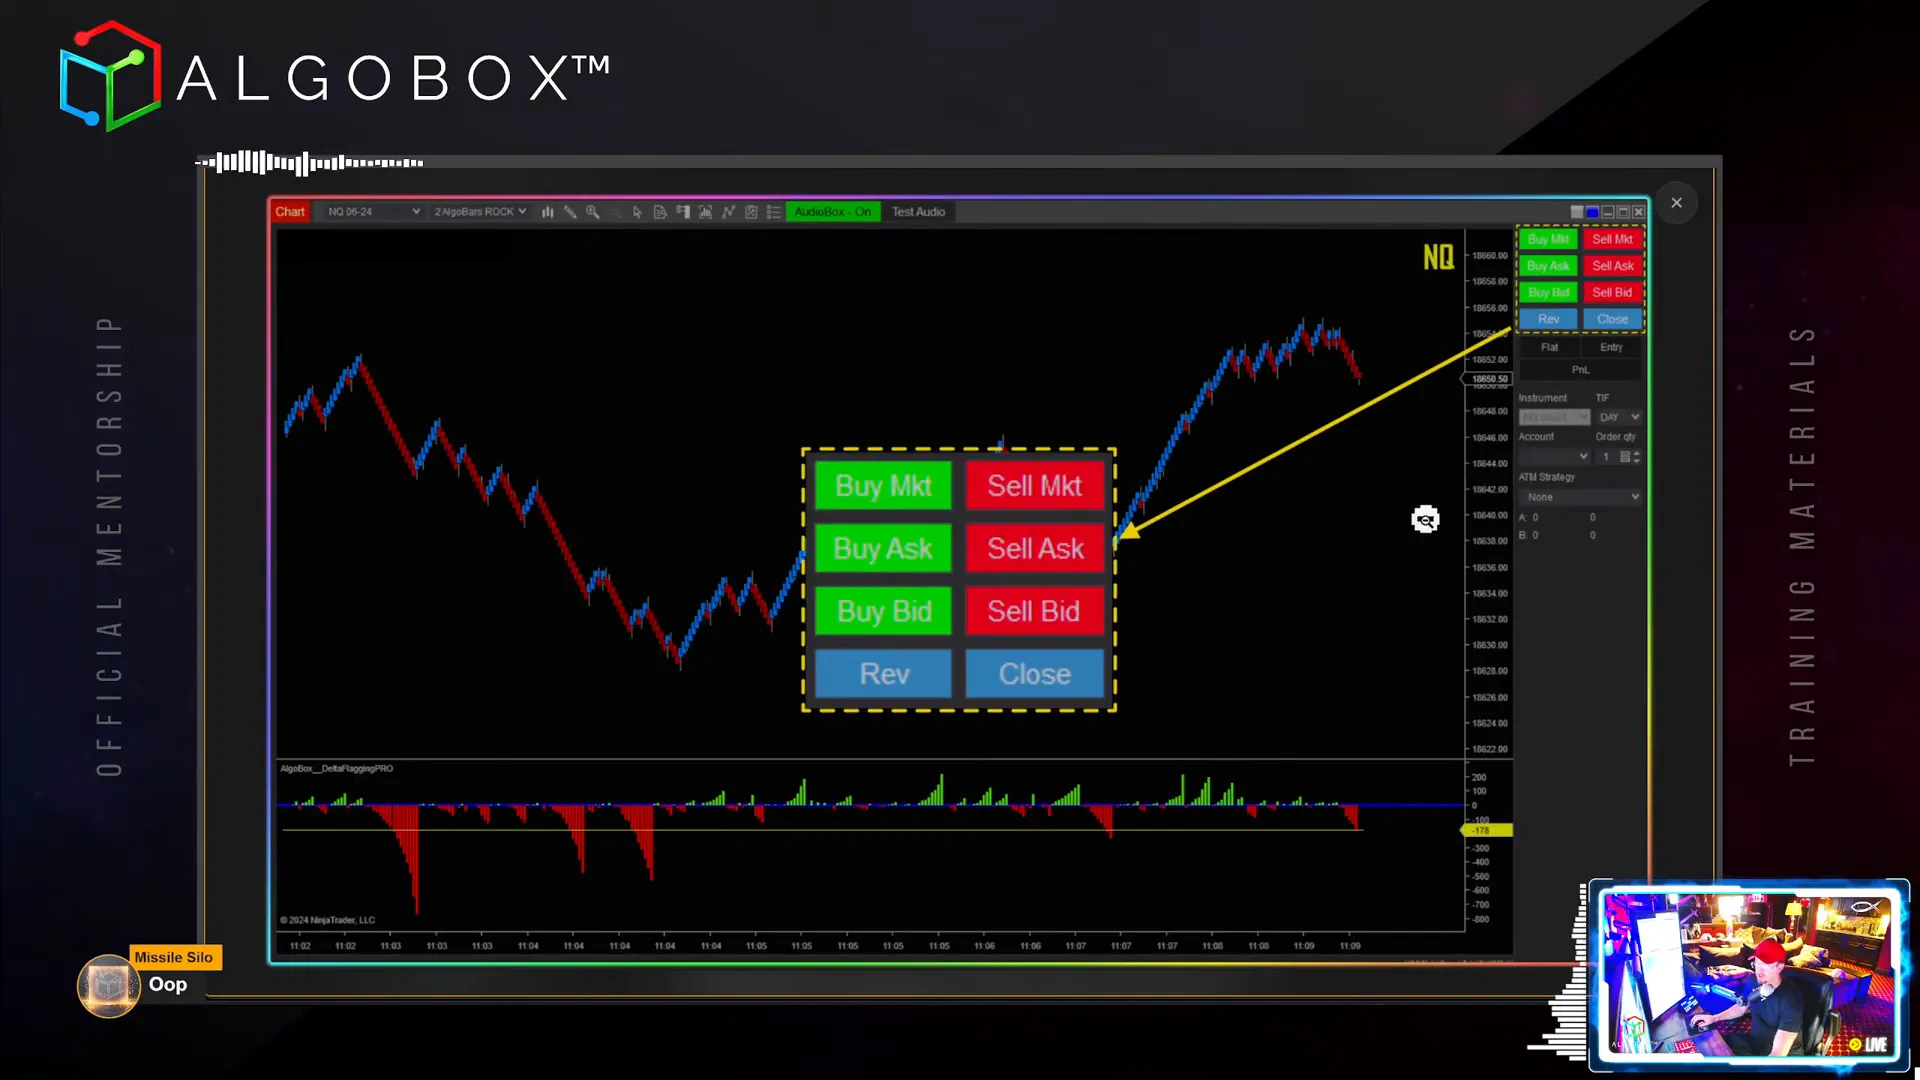Click the Order qty input field
1920x1080 pixels.
click(1606, 457)
